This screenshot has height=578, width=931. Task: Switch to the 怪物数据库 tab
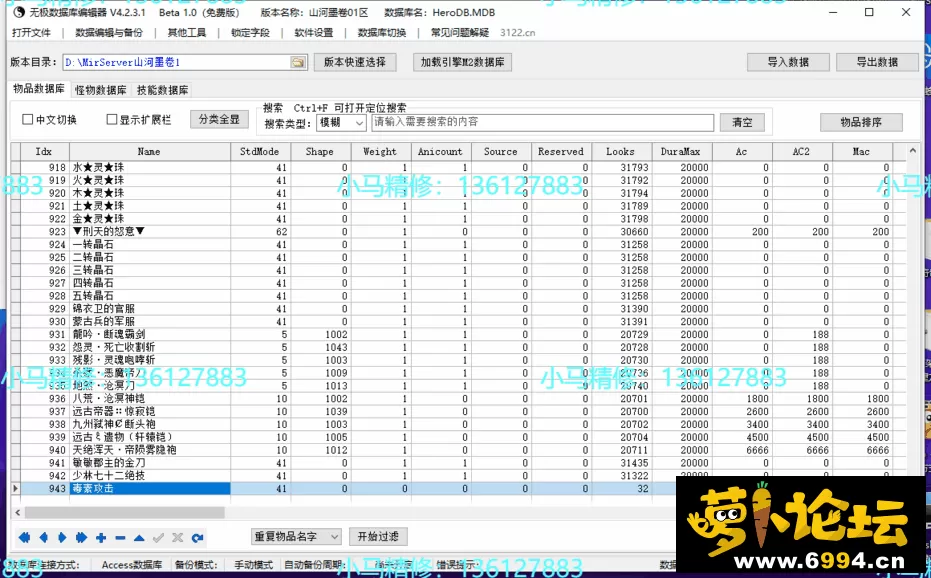click(101, 90)
